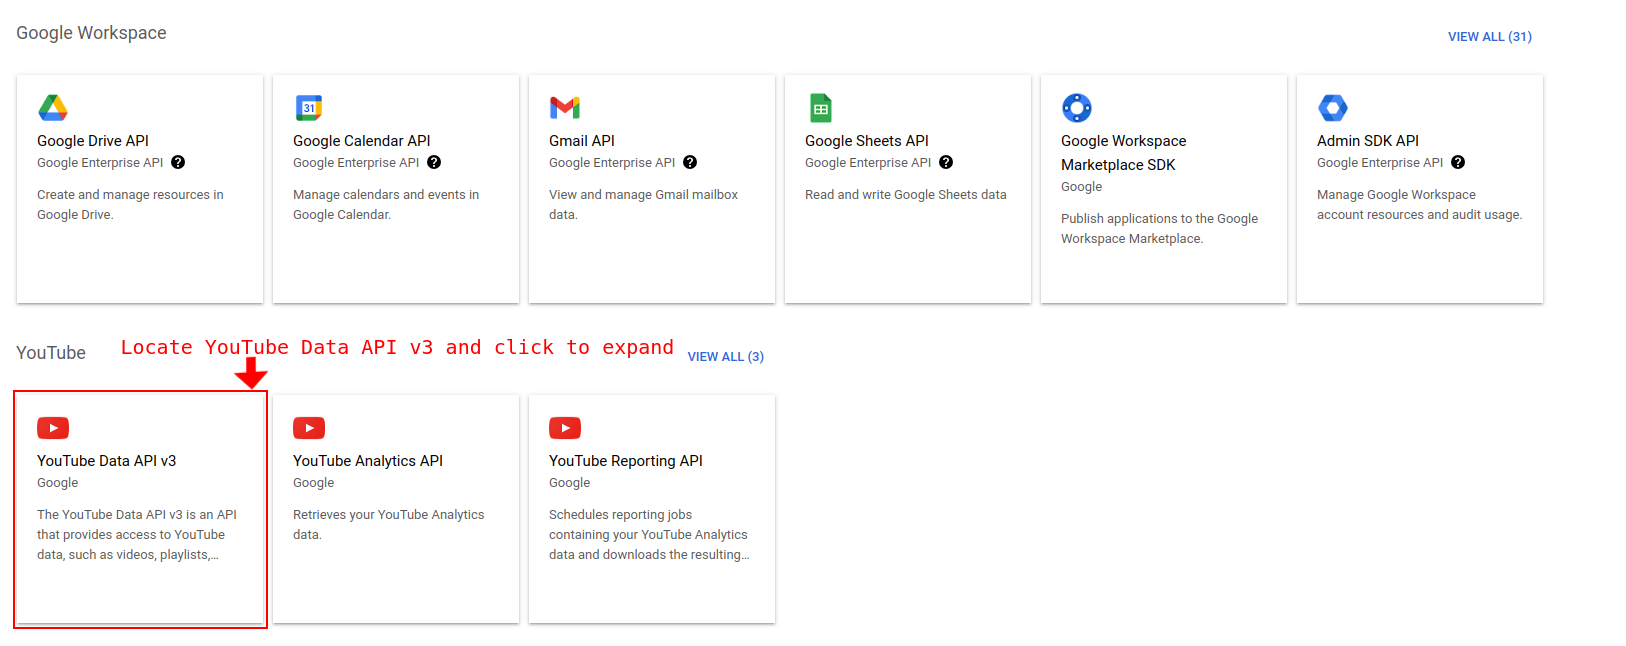Open YouTube Reporting API card description
This screenshot has height=646, width=1626.
pos(648,535)
